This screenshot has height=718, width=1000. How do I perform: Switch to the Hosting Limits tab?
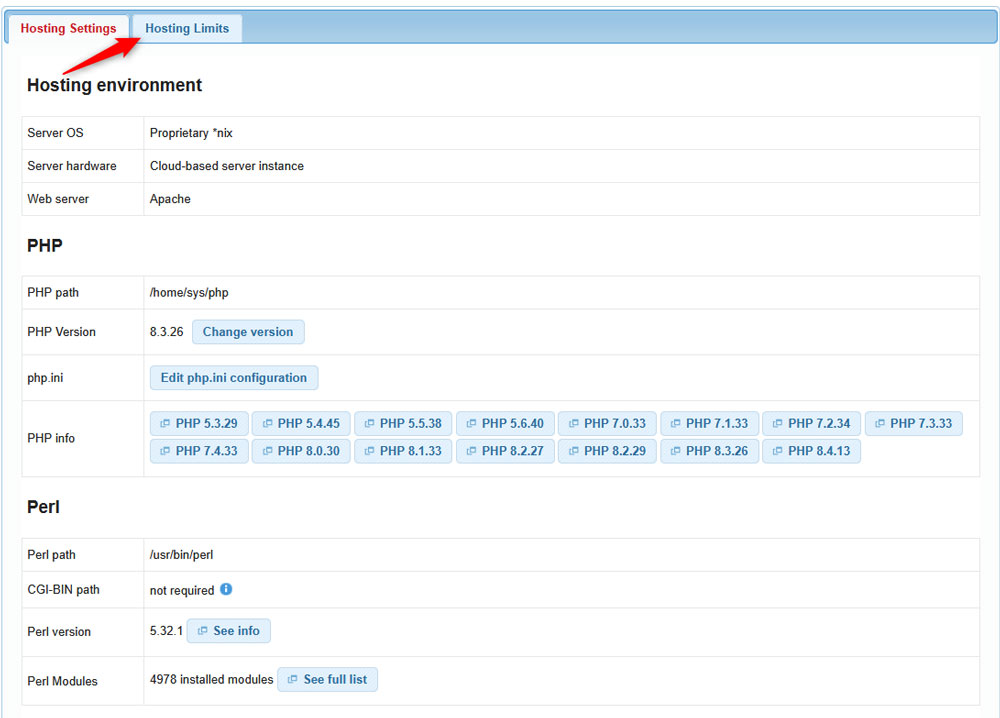[187, 28]
